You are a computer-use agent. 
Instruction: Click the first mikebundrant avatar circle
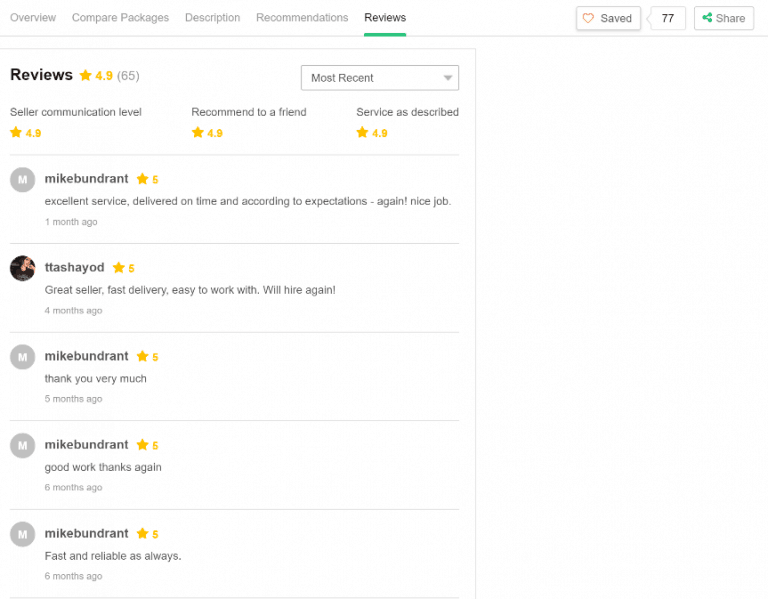pyautogui.click(x=23, y=179)
